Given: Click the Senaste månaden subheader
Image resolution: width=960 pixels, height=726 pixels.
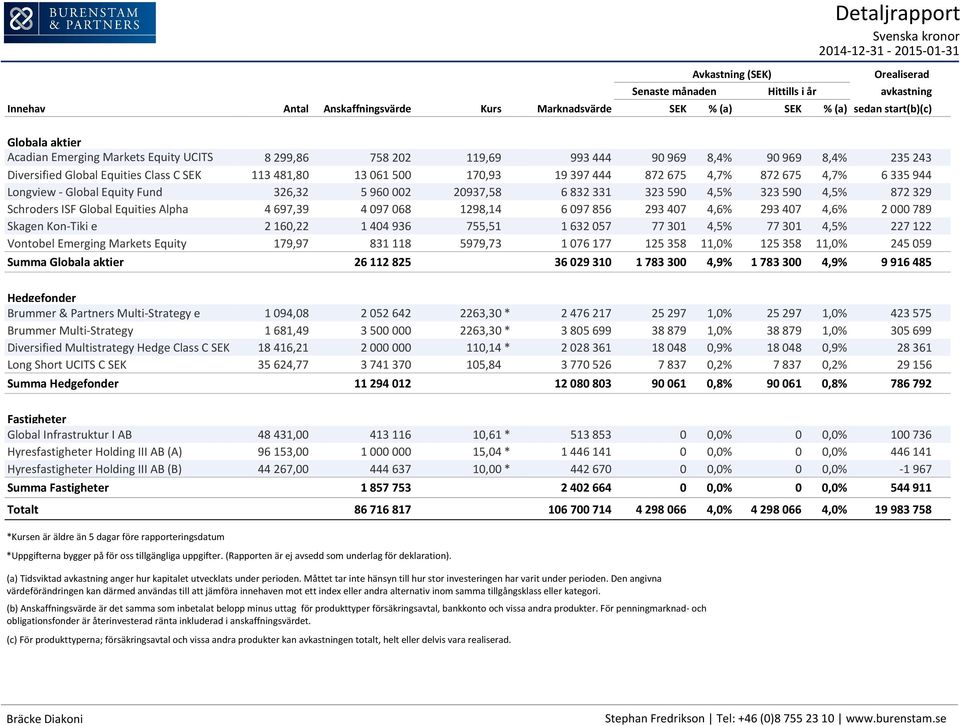Looking at the screenshot, I should (x=673, y=92).
